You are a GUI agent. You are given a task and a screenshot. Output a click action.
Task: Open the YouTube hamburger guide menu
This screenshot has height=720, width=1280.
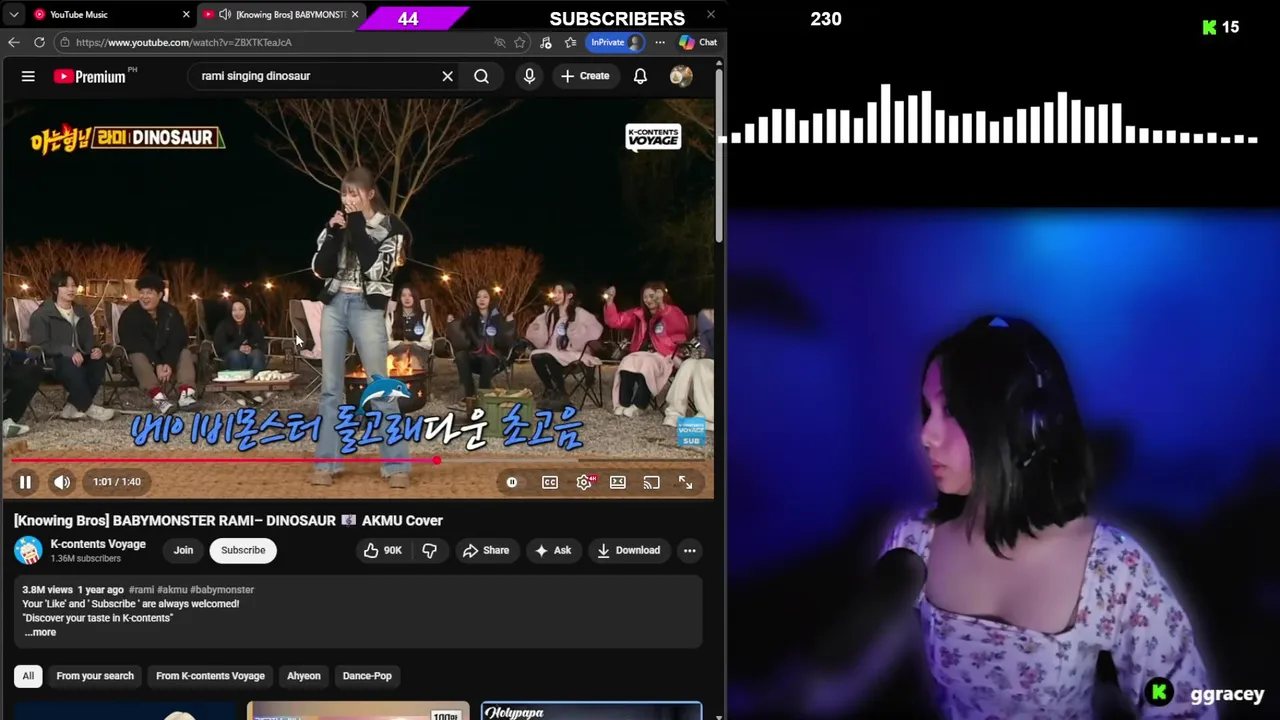tap(28, 76)
